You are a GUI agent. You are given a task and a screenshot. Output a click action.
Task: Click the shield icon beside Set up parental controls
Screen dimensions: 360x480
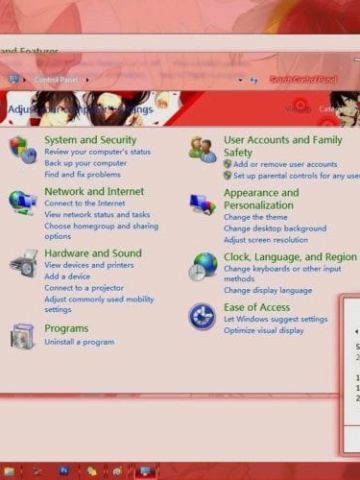point(228,175)
